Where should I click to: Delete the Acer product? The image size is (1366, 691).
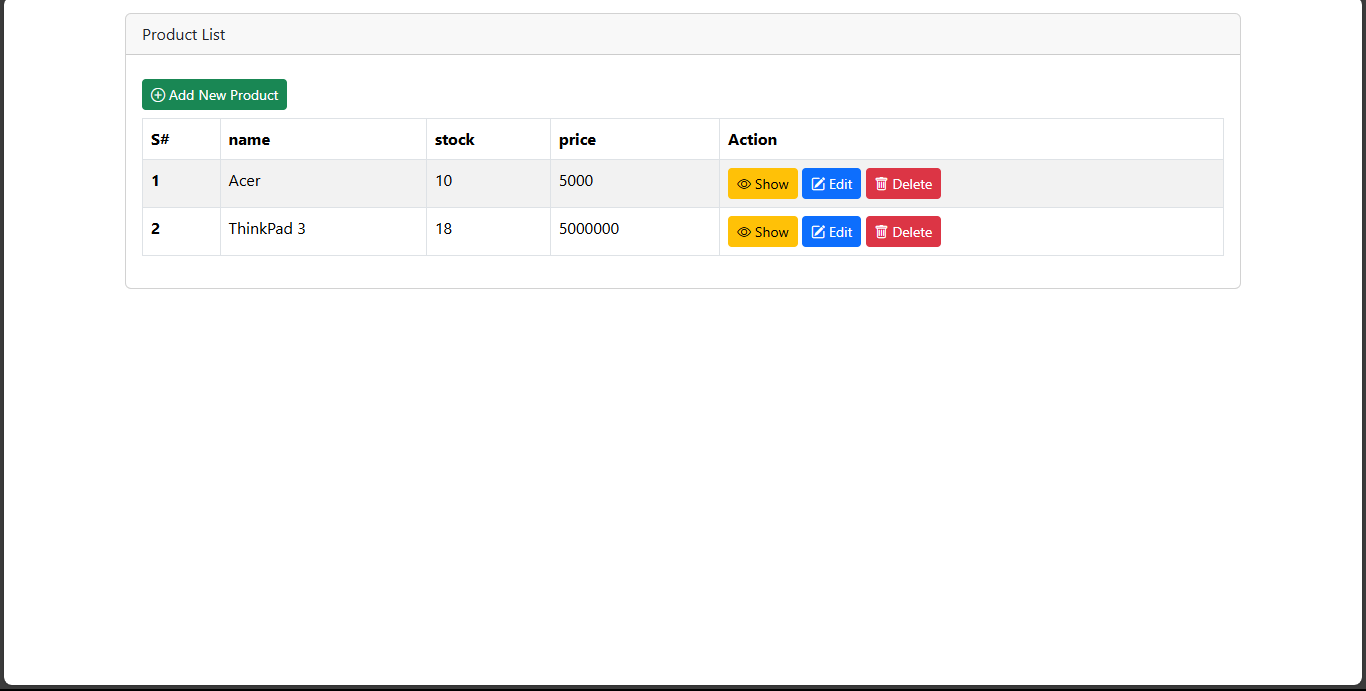point(903,184)
